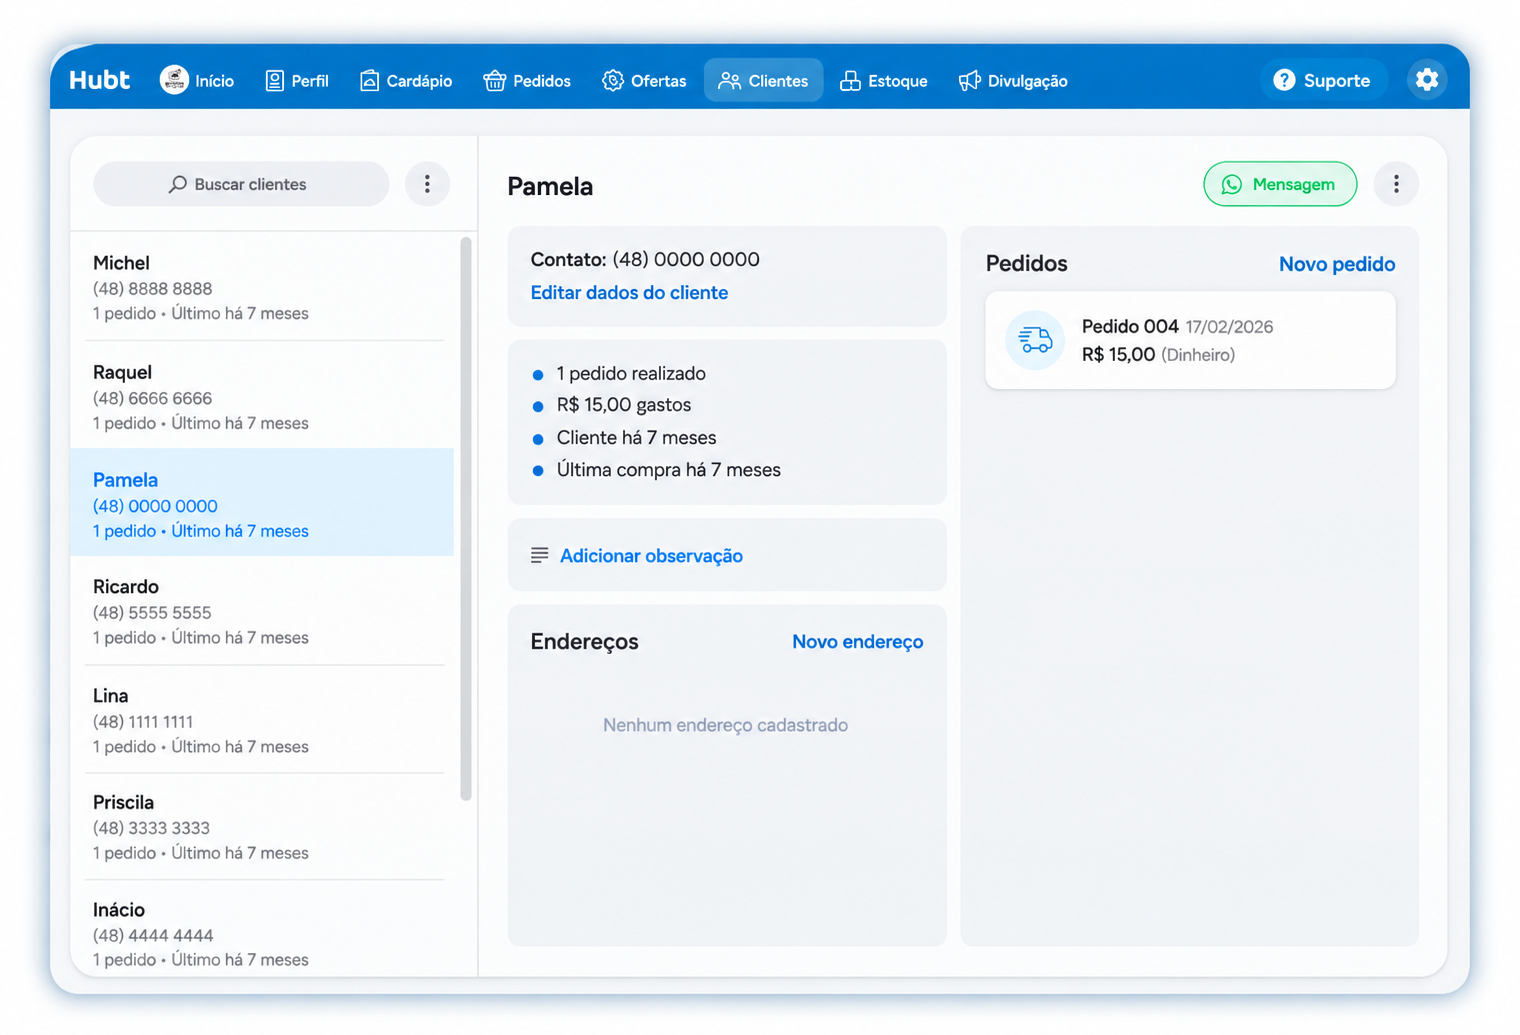
Task: Switch to the Pedidos tab
Action: 527,80
